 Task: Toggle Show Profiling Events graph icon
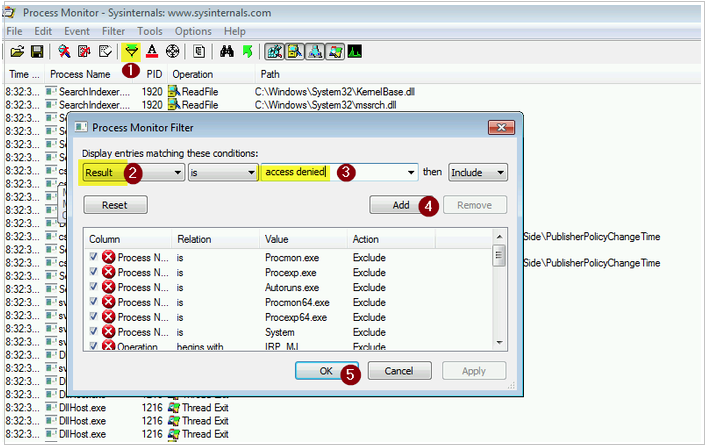[355, 52]
